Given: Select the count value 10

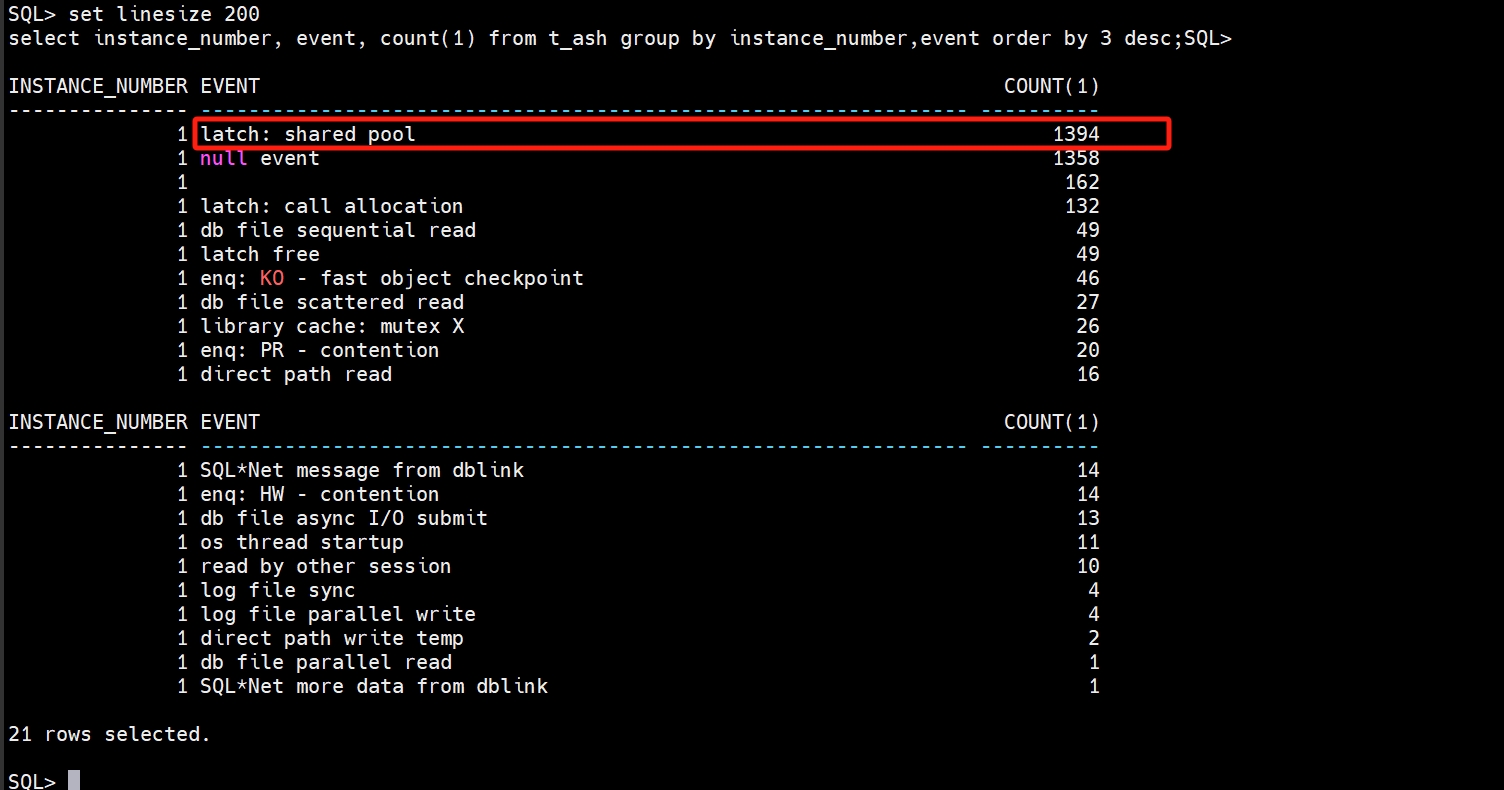Looking at the screenshot, I should pyautogui.click(x=1088, y=566).
